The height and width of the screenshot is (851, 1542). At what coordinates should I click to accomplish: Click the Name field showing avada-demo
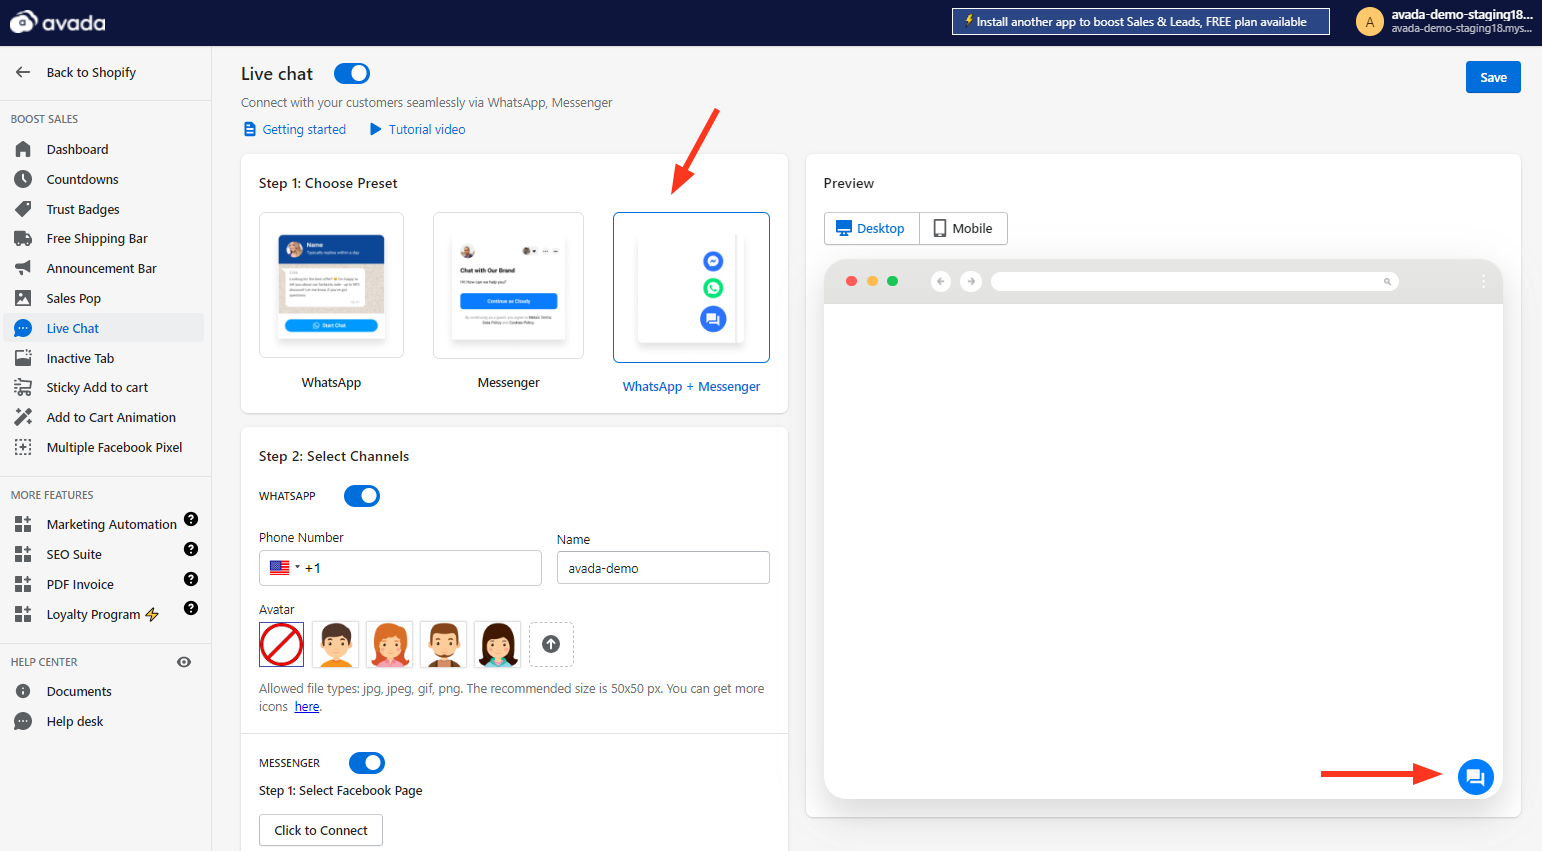(663, 568)
